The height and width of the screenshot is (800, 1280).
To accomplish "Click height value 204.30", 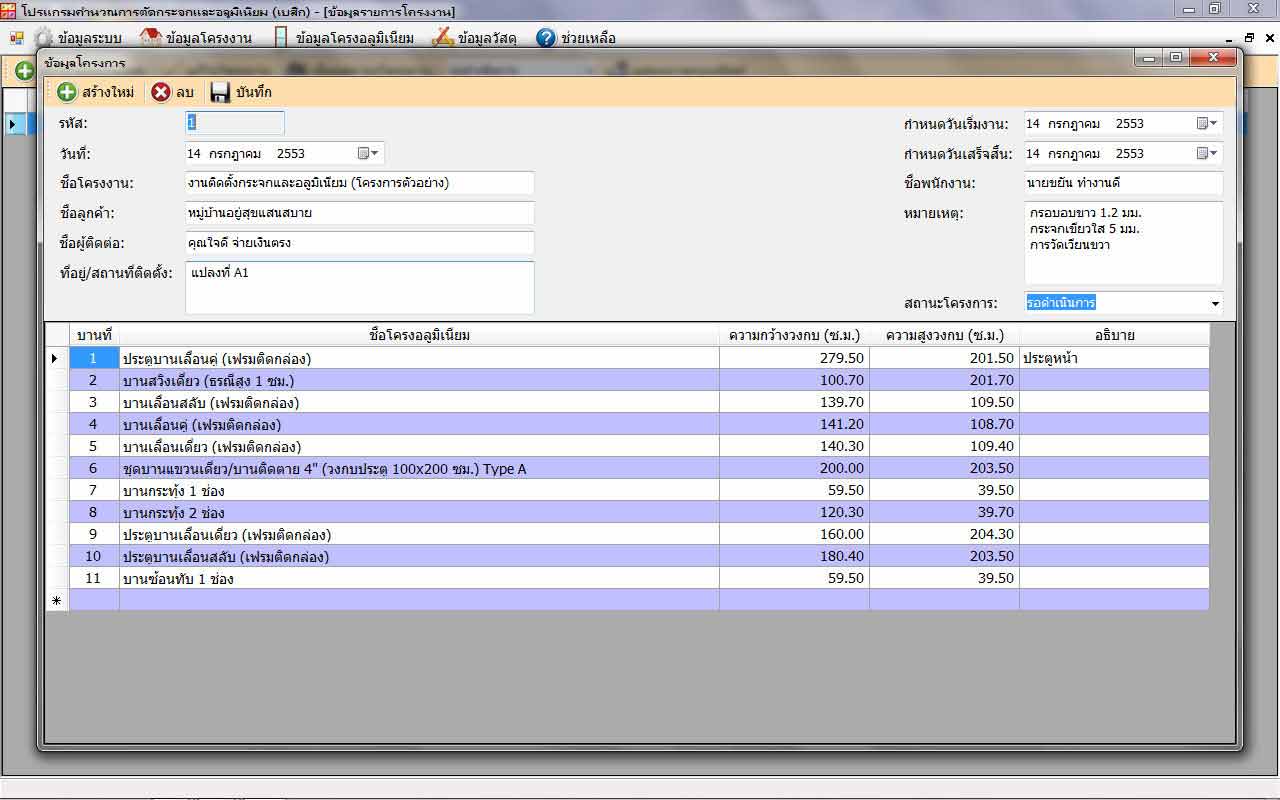I will pyautogui.click(x=944, y=534).
